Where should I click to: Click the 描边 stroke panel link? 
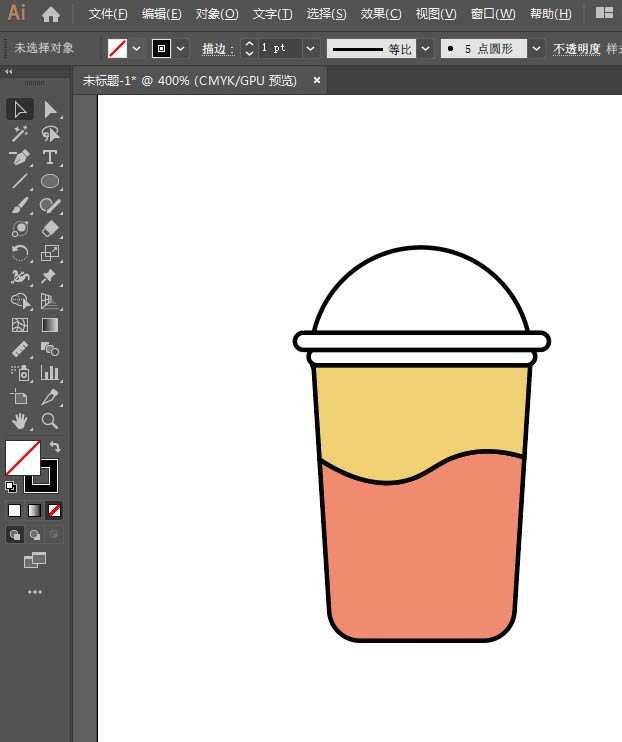click(x=217, y=48)
